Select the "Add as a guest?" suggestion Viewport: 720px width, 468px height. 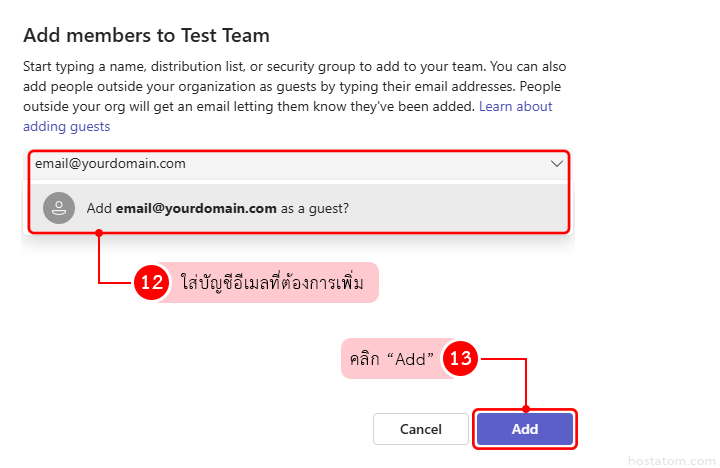click(300, 209)
